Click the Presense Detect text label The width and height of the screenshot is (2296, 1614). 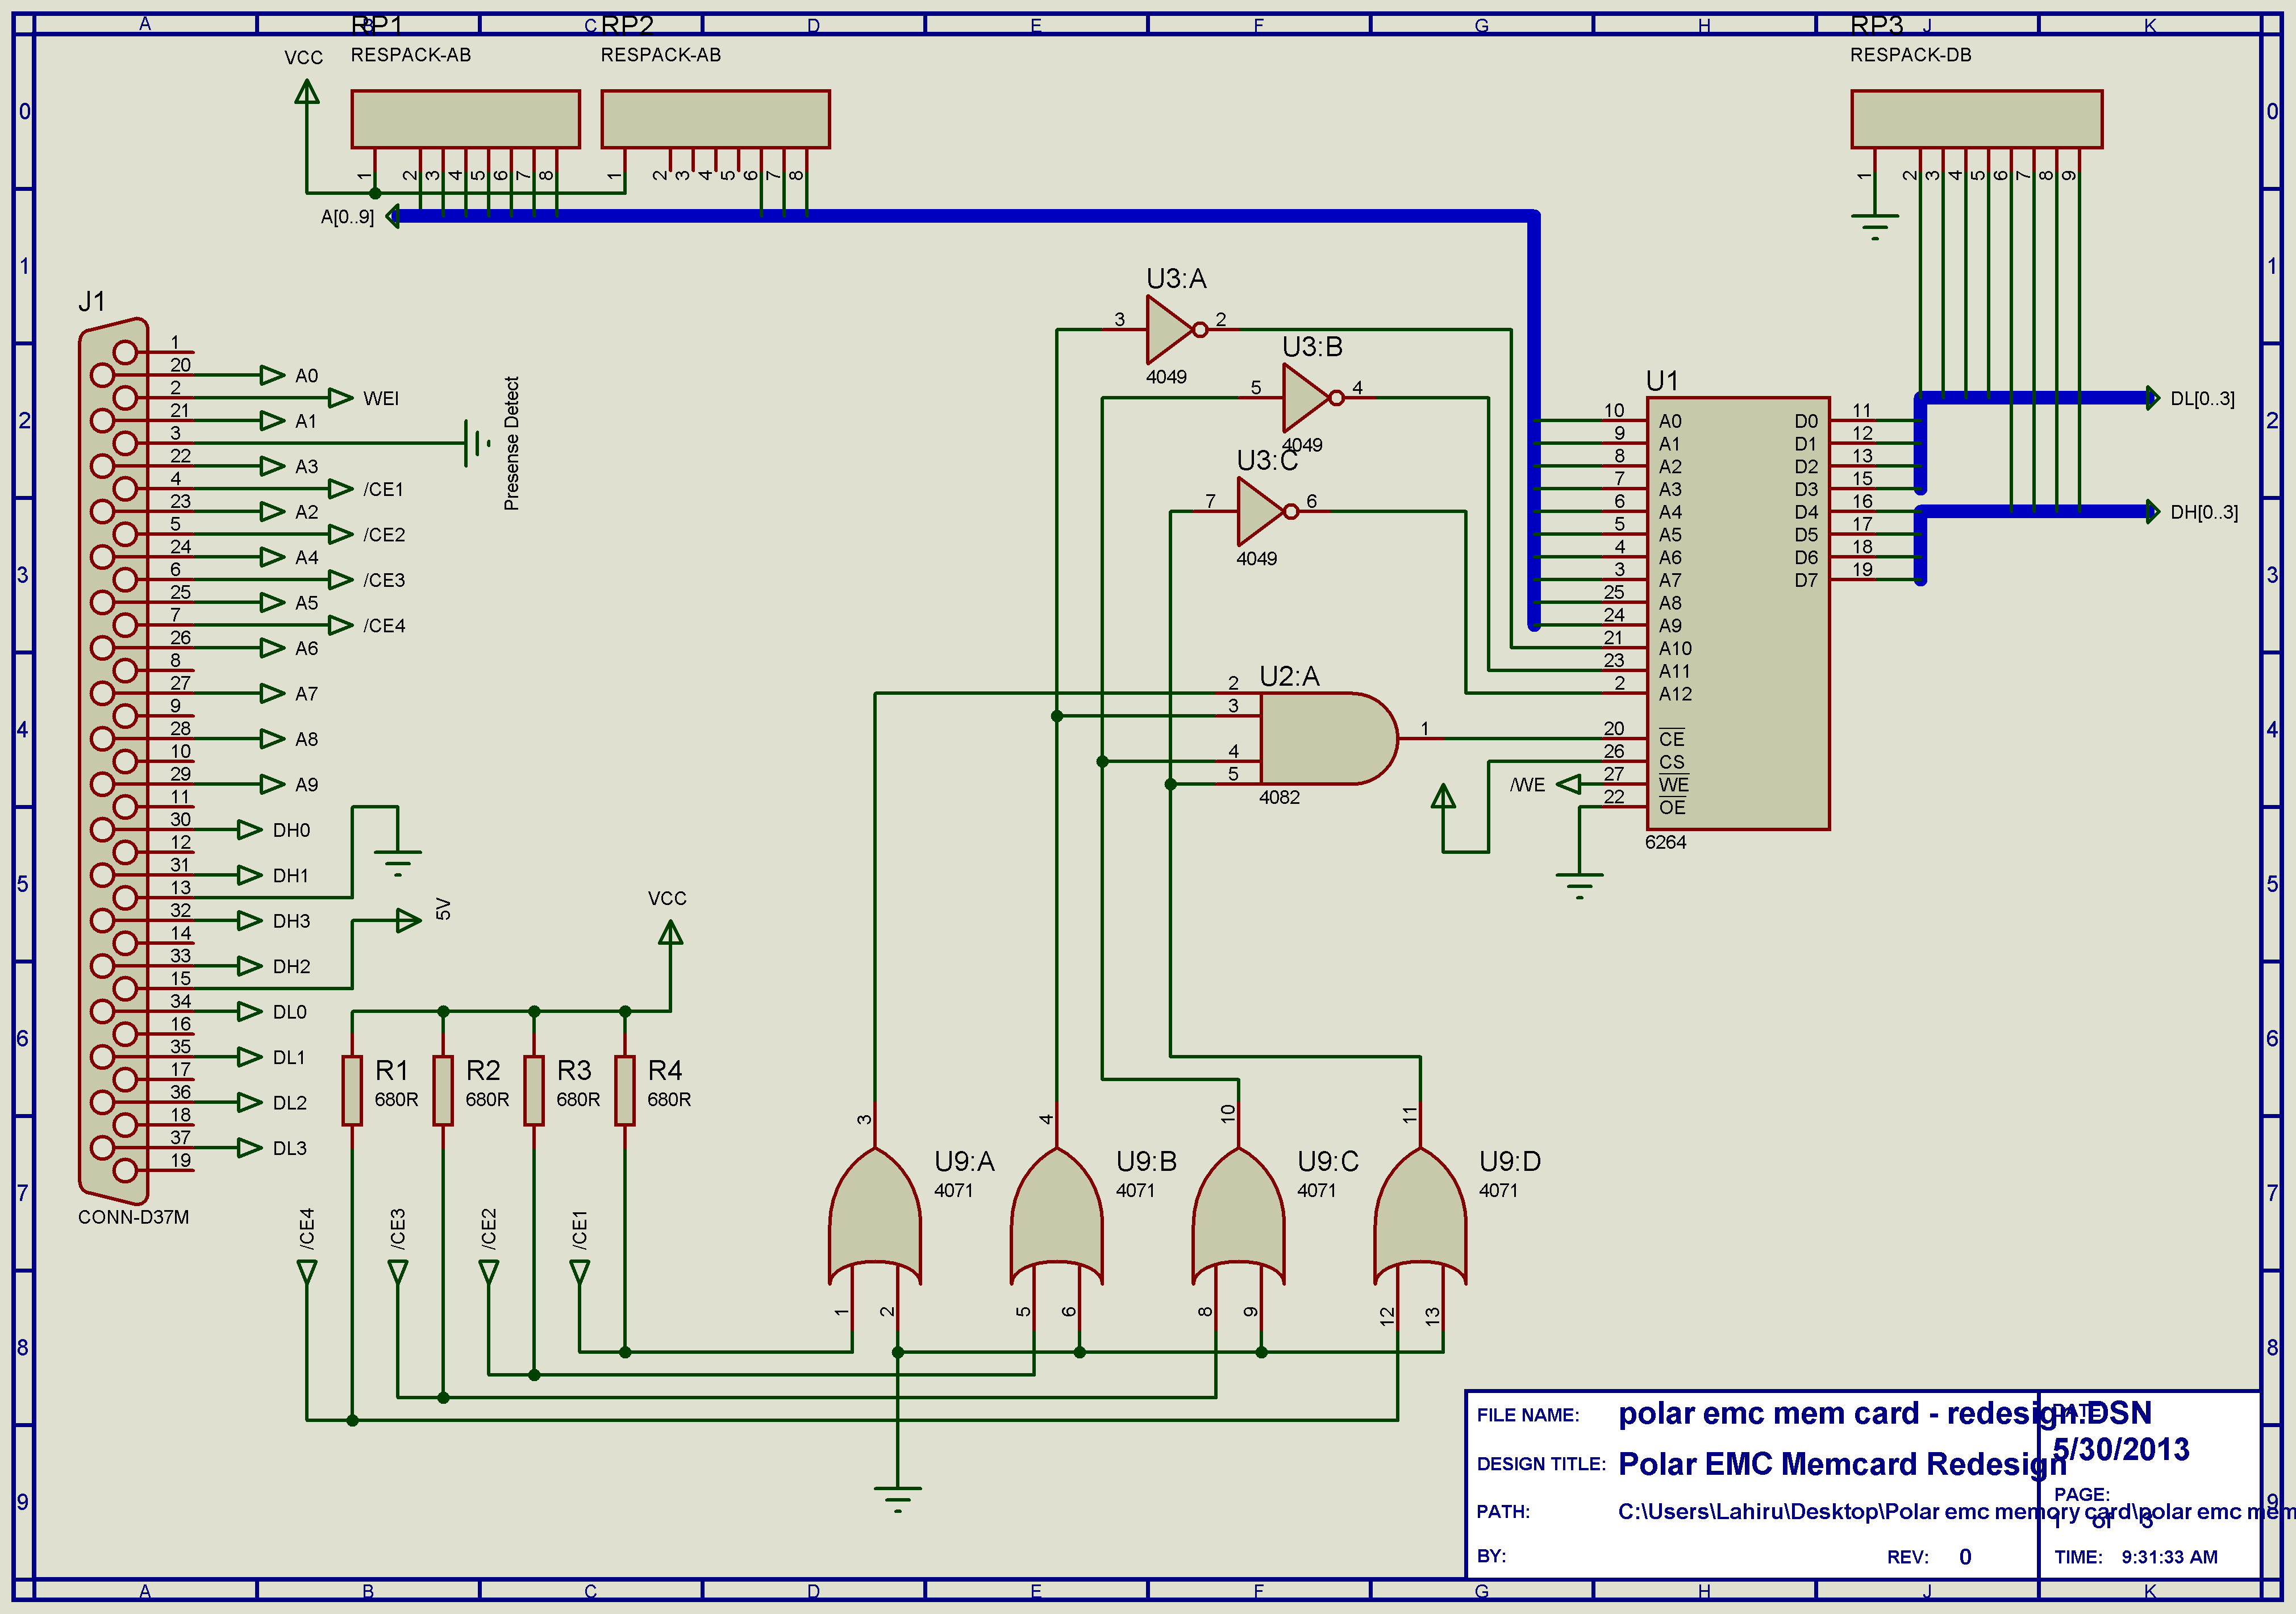click(x=511, y=443)
